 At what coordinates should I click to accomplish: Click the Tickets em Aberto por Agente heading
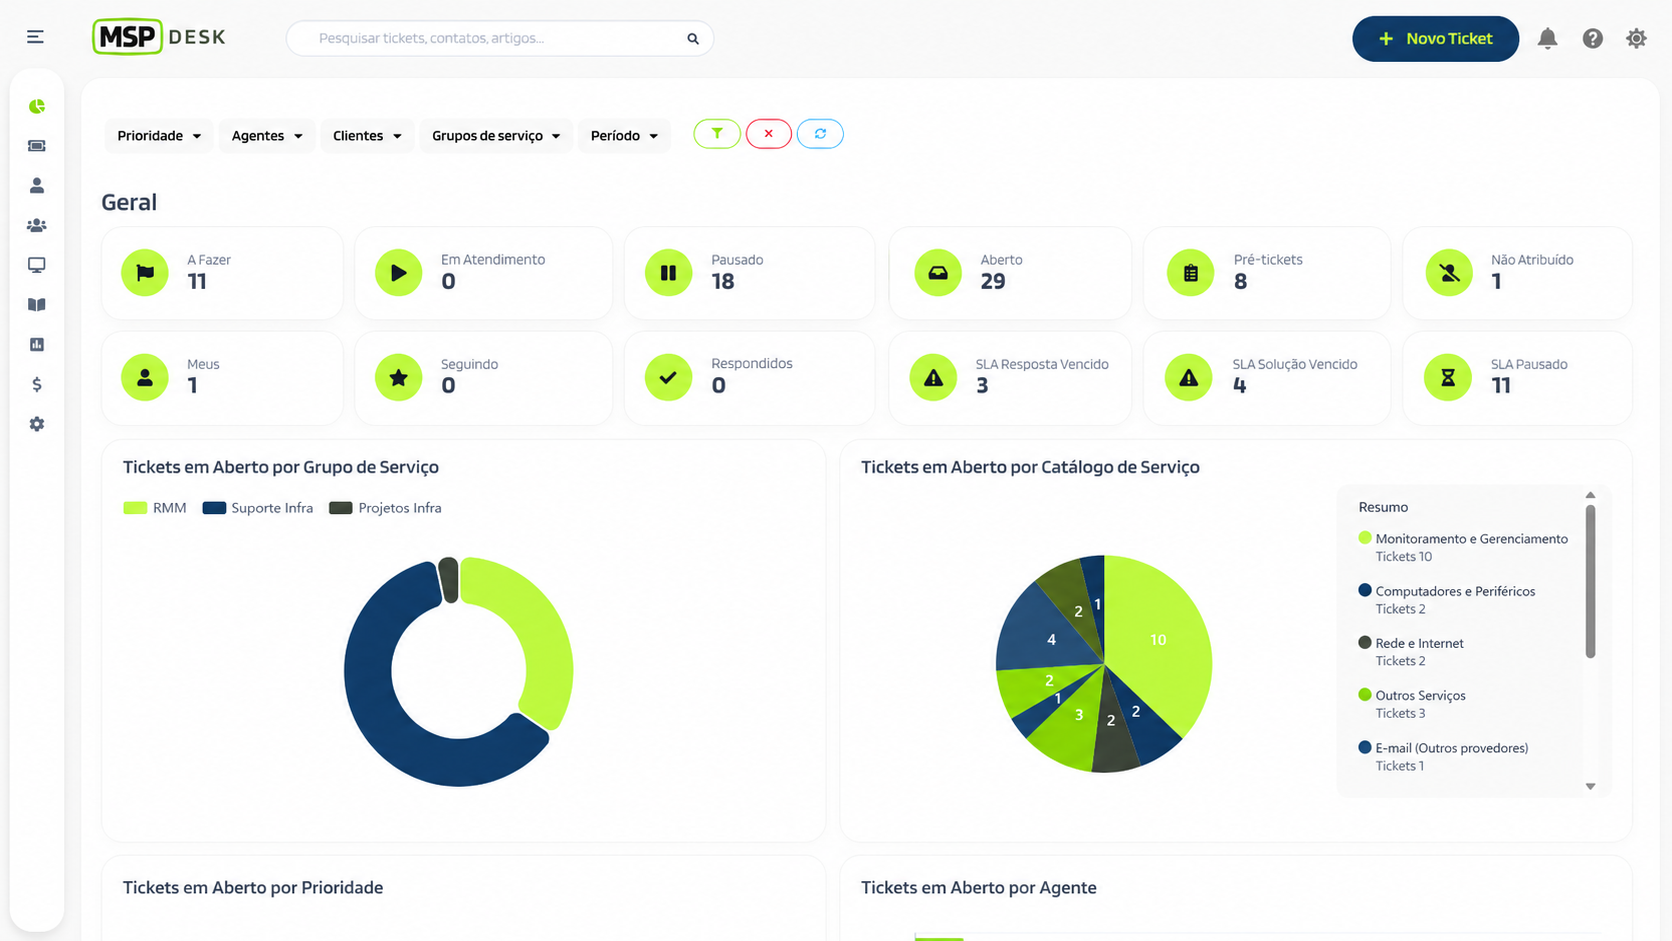tap(979, 888)
